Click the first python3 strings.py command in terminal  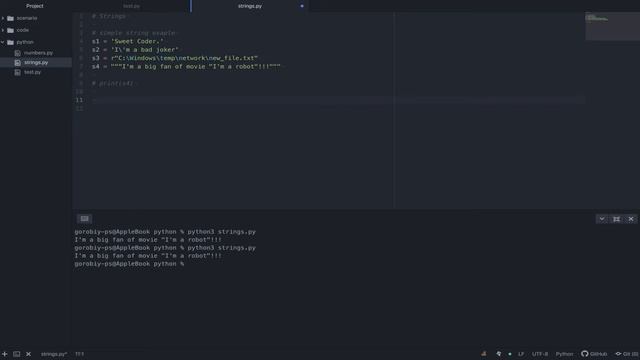(222, 232)
